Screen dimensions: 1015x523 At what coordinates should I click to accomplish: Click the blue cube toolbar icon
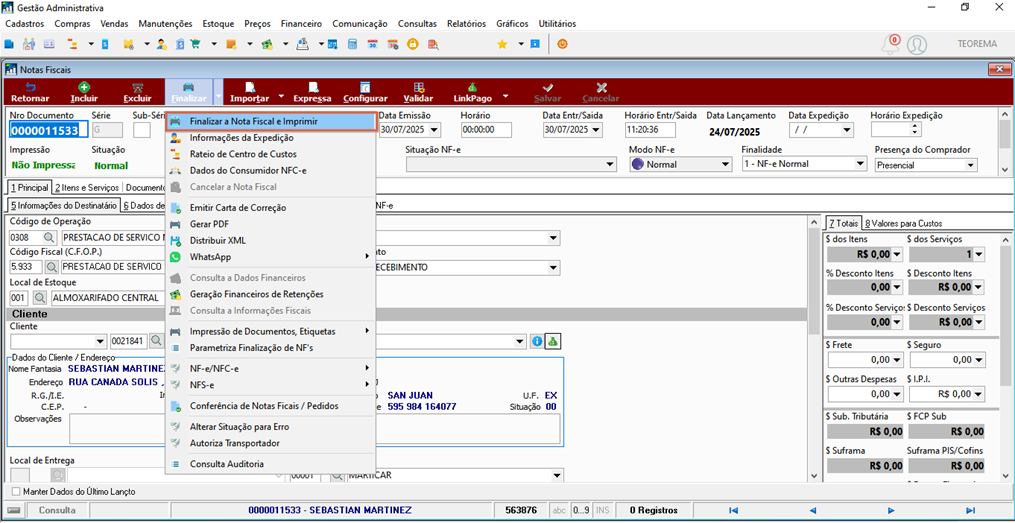(8, 44)
